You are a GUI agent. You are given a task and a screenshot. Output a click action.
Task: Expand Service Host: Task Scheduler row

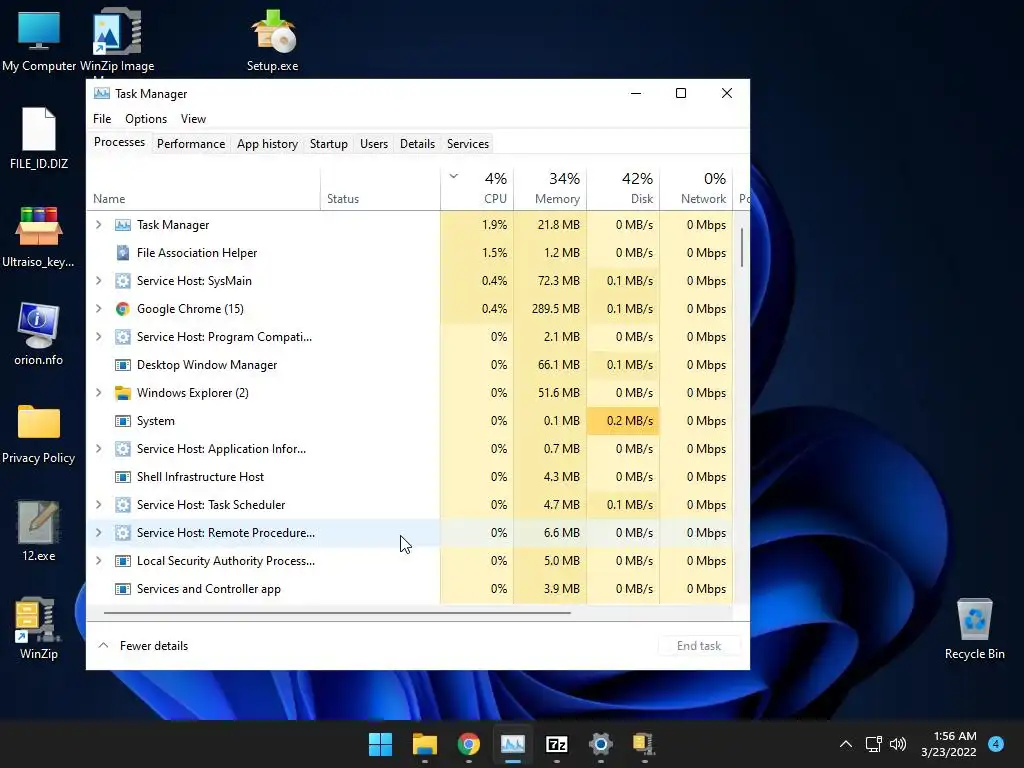pyautogui.click(x=99, y=505)
